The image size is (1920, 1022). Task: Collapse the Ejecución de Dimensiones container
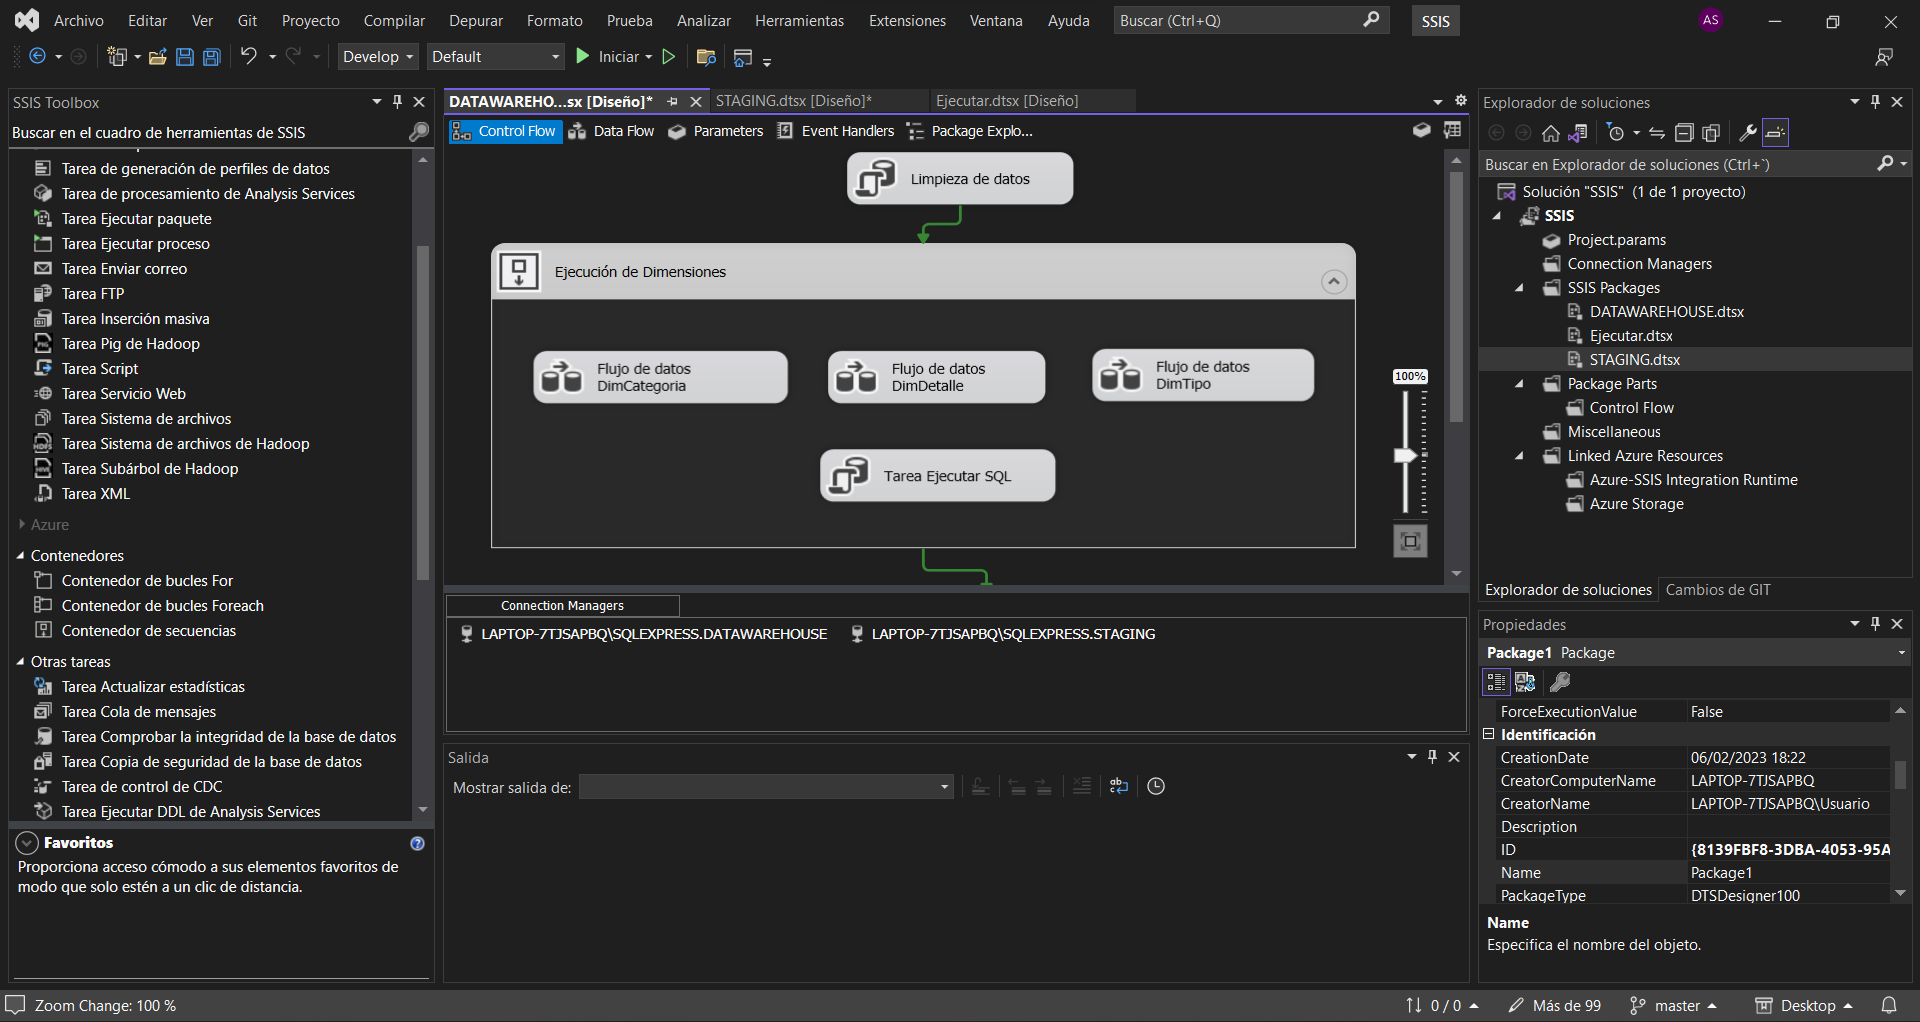point(1333,282)
